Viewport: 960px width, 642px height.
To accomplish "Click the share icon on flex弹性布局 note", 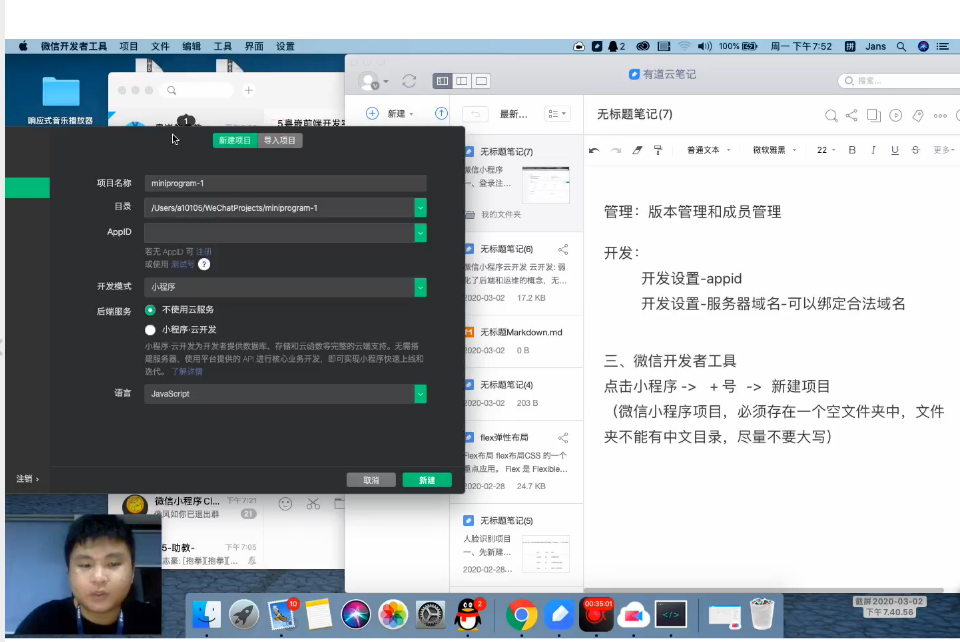I will coord(563,438).
